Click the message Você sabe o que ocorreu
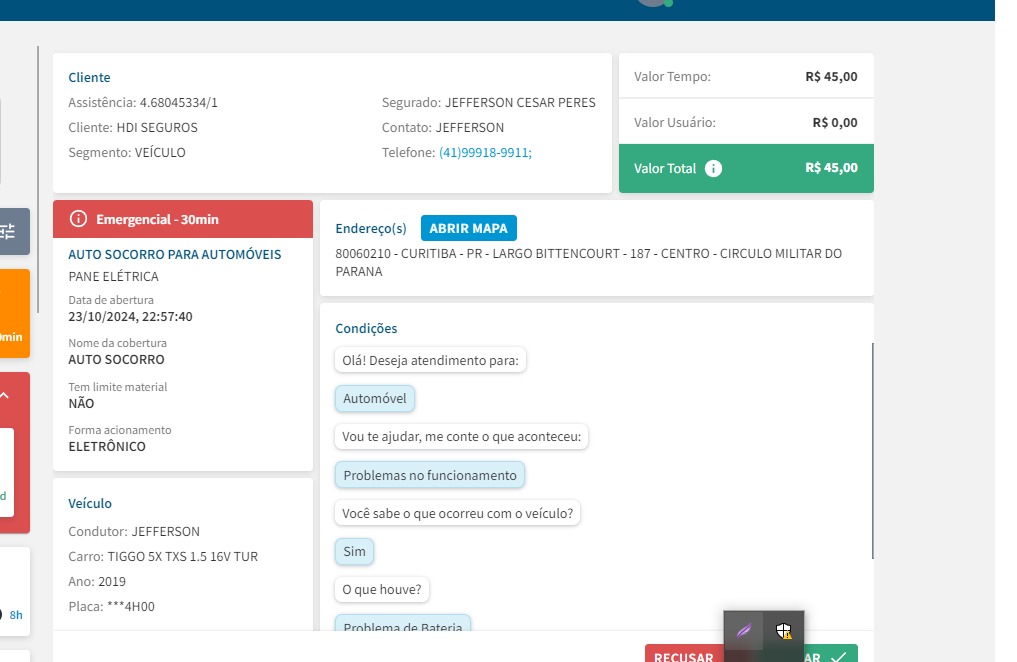The image size is (1017, 662). [458, 514]
